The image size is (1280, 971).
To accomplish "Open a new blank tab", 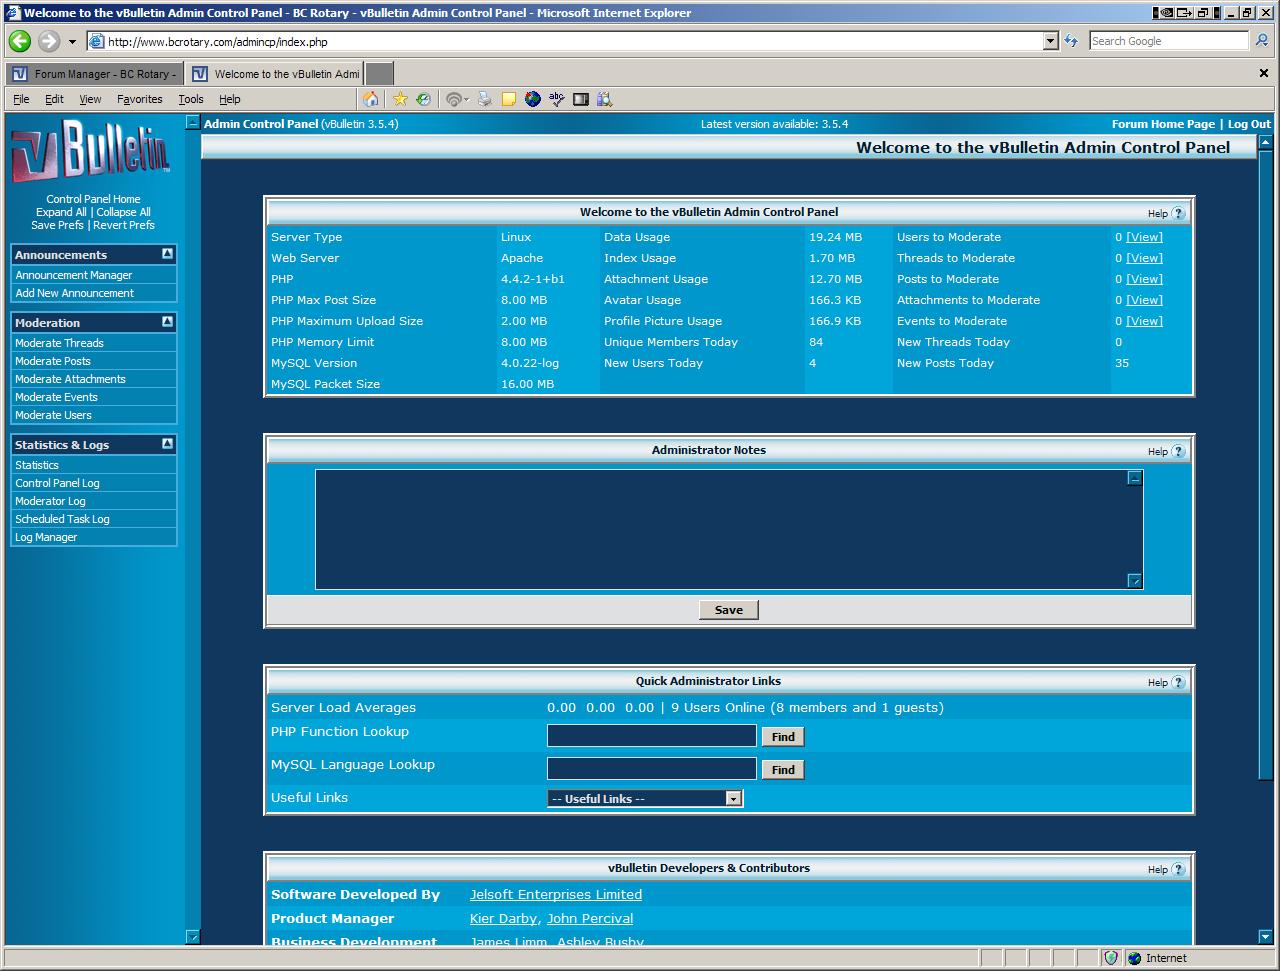I will tap(379, 74).
